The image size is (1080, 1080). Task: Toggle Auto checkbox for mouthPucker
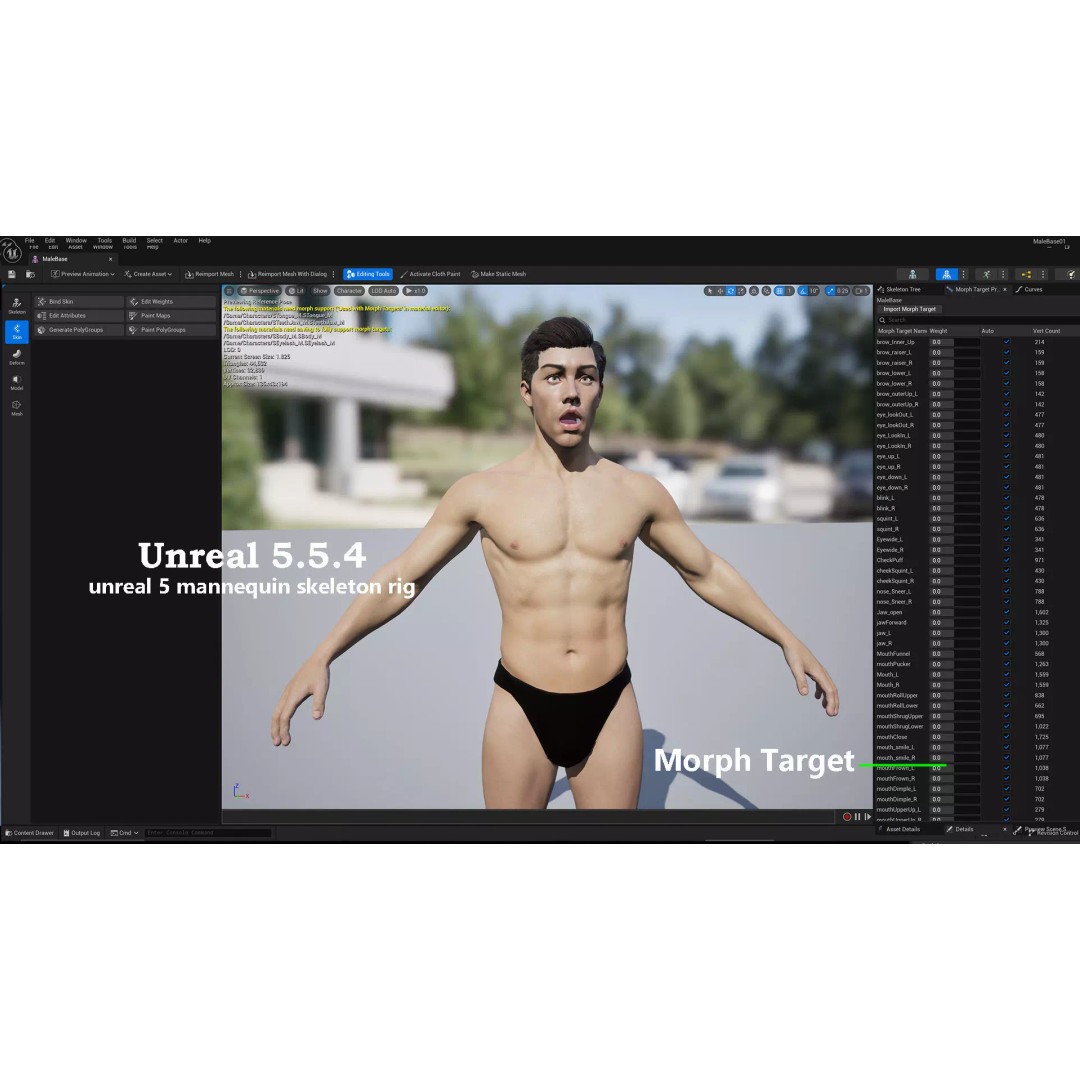click(x=1006, y=664)
